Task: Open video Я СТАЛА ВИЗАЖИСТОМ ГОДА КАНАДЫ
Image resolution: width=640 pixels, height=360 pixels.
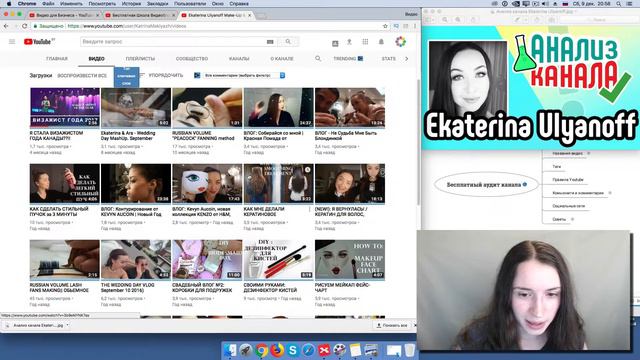Action: coord(56,136)
